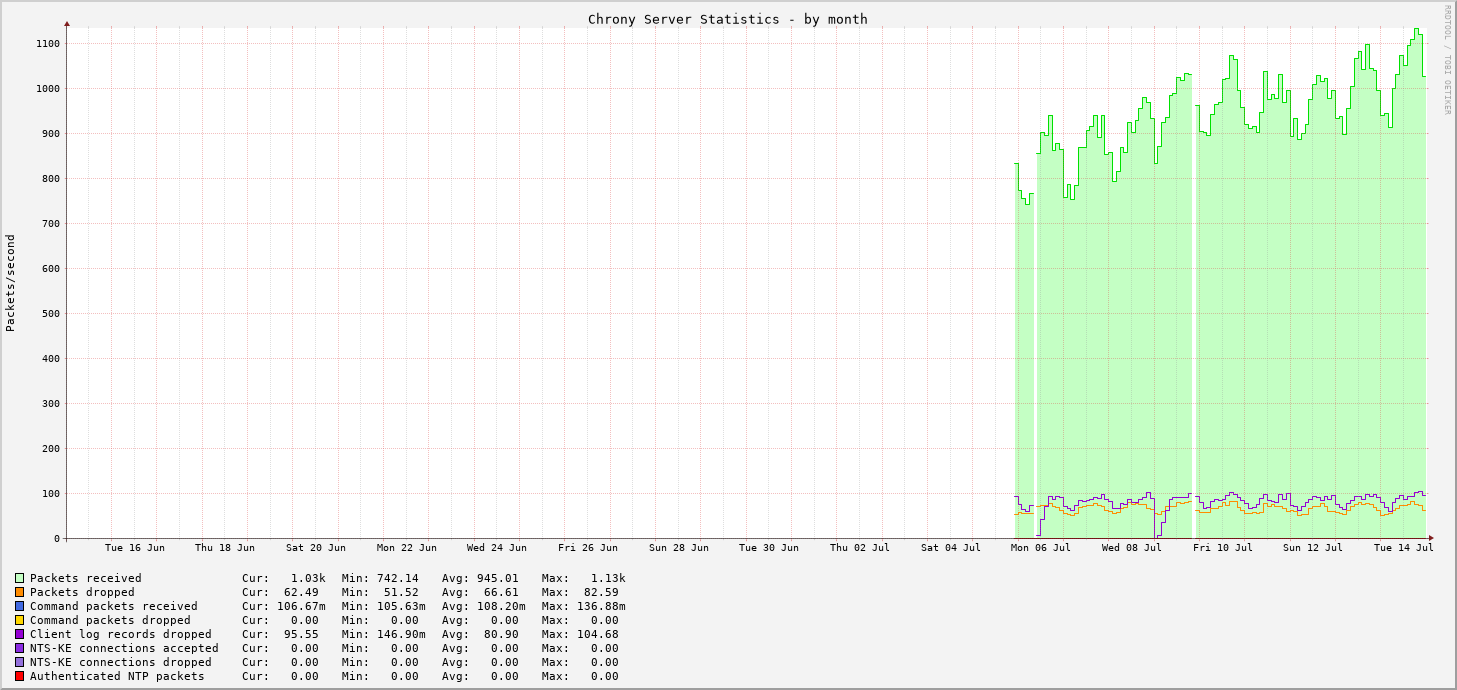Click the 400 y-axis value

coord(51,358)
